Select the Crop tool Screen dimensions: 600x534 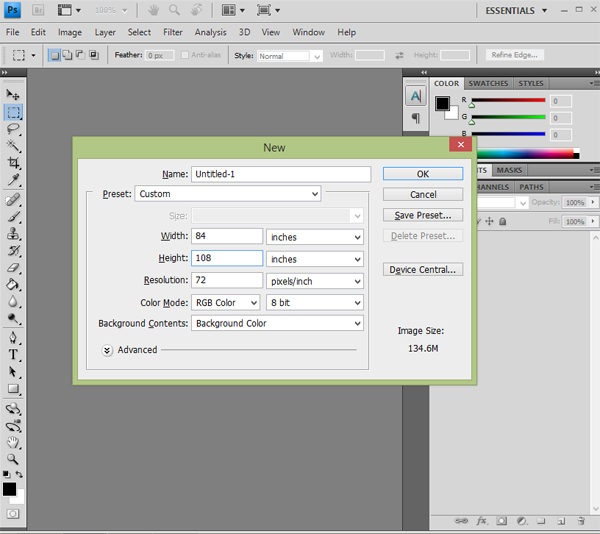[x=13, y=163]
